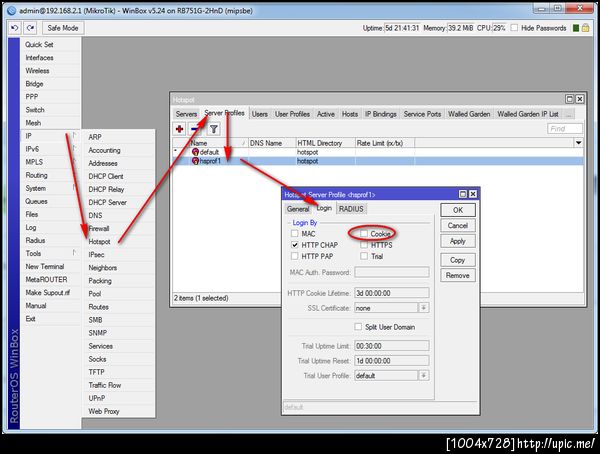
Task: Click the filter funnel icon in Hotspot window
Action: coord(214,129)
